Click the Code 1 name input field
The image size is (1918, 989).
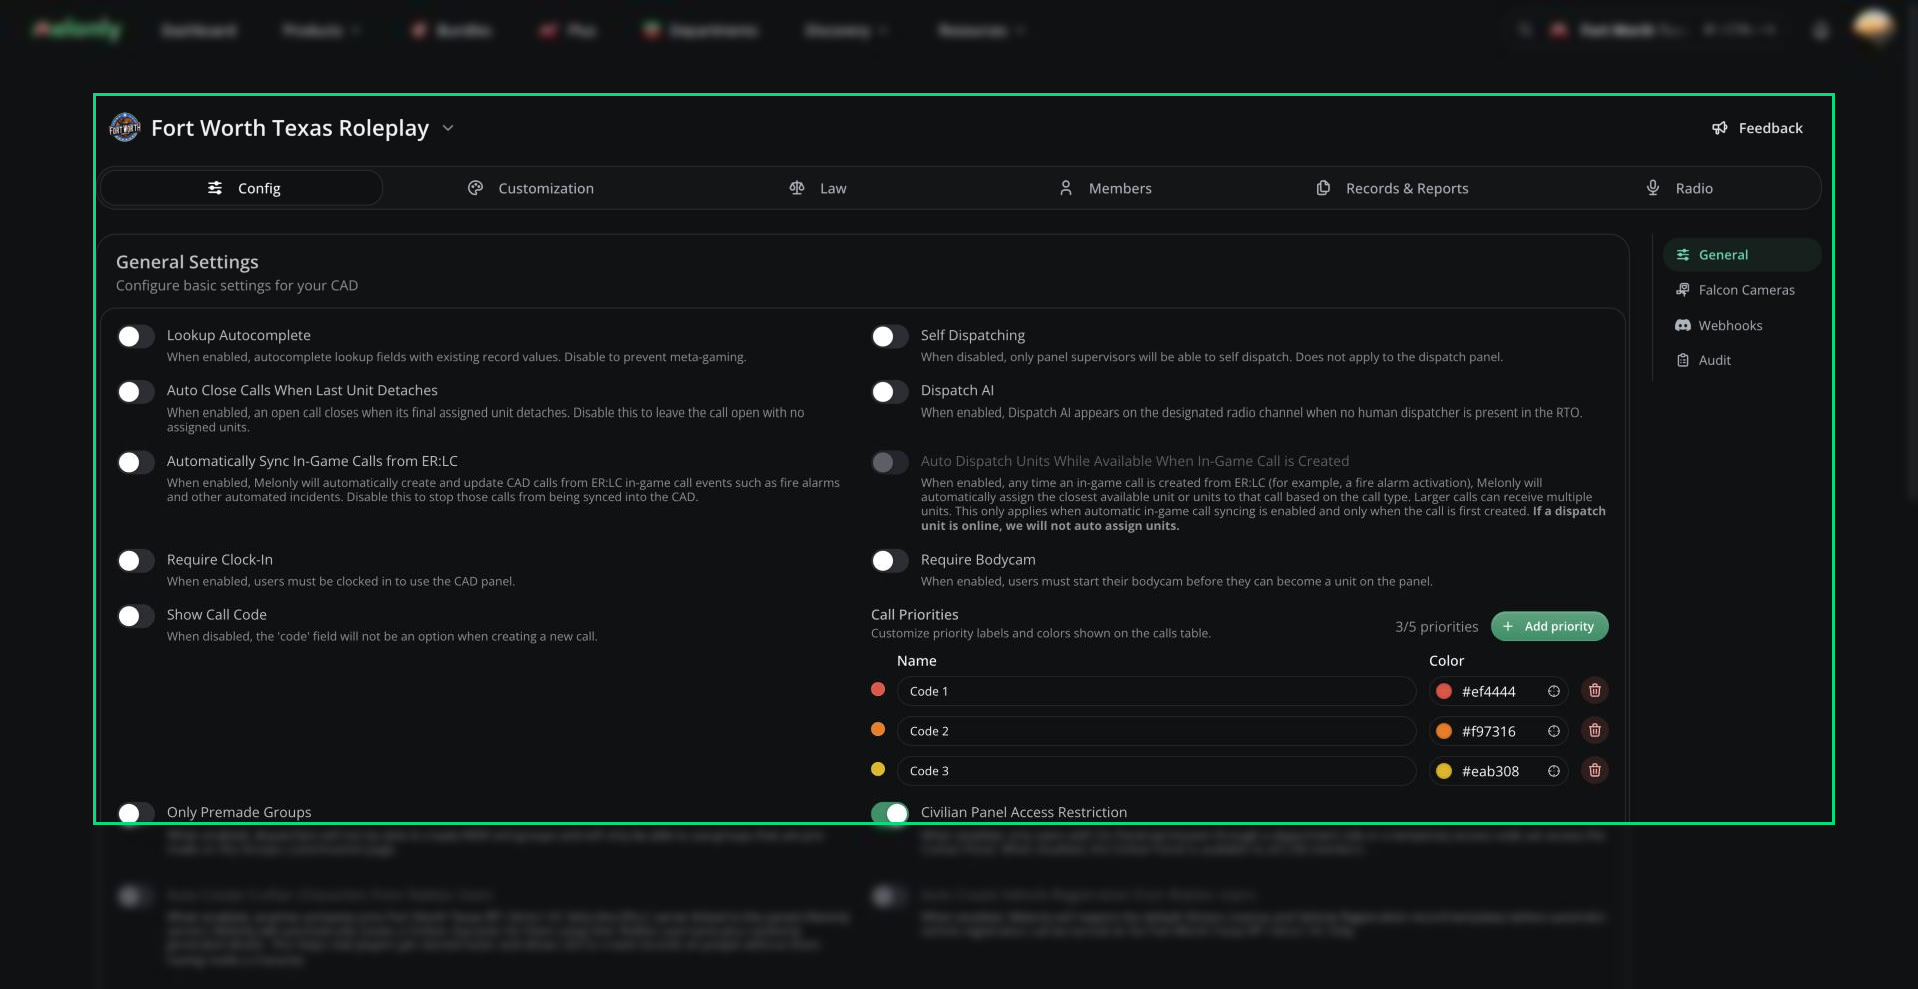(1156, 691)
